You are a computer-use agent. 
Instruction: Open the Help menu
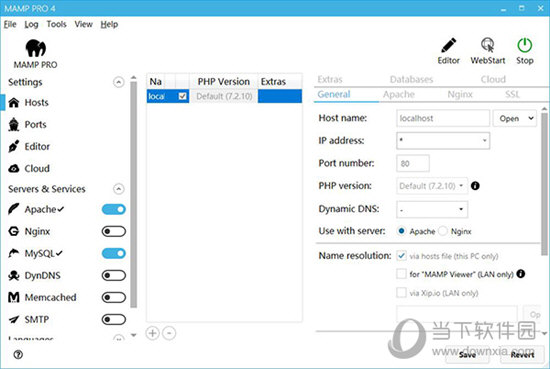point(109,25)
